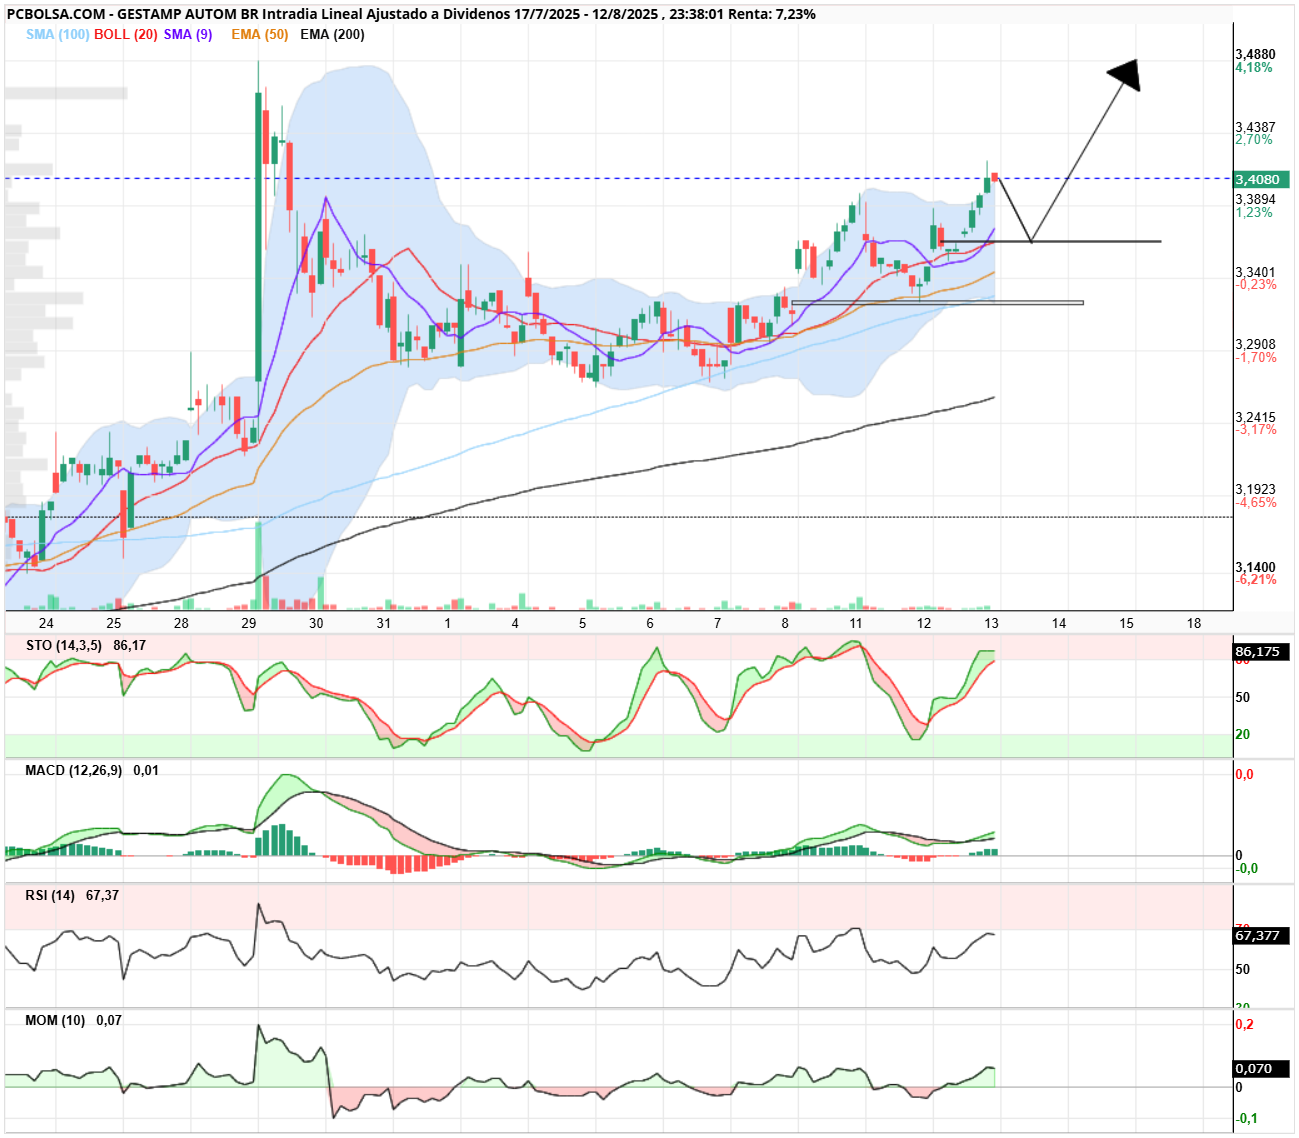The height and width of the screenshot is (1138, 1299).
Task: Select the 0,2 momentum axis label
Action: pos(1245,1025)
